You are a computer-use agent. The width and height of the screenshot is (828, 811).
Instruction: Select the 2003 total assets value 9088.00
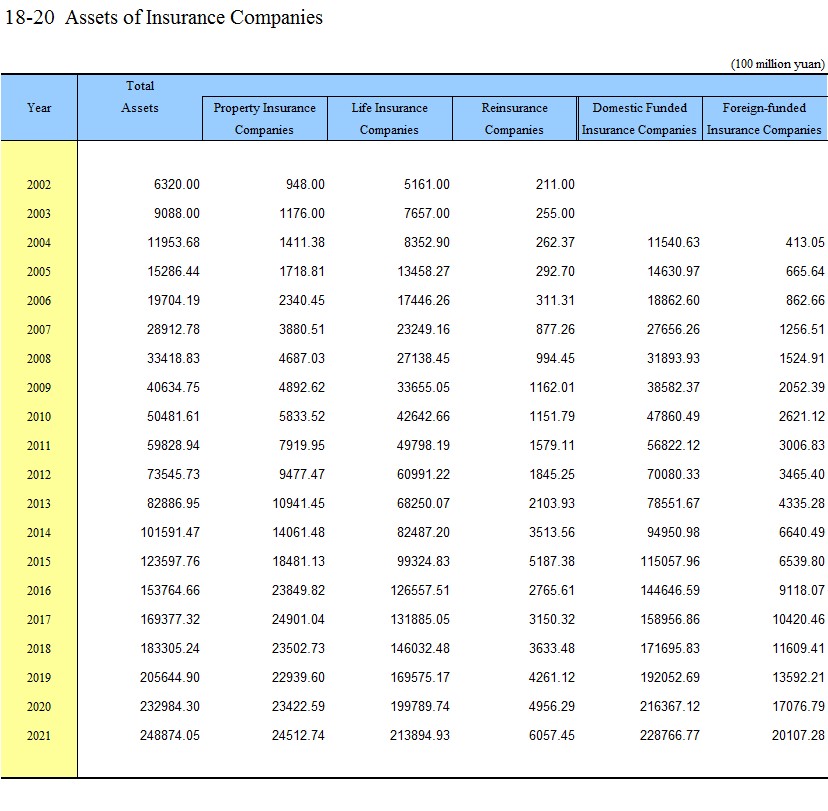coord(177,214)
